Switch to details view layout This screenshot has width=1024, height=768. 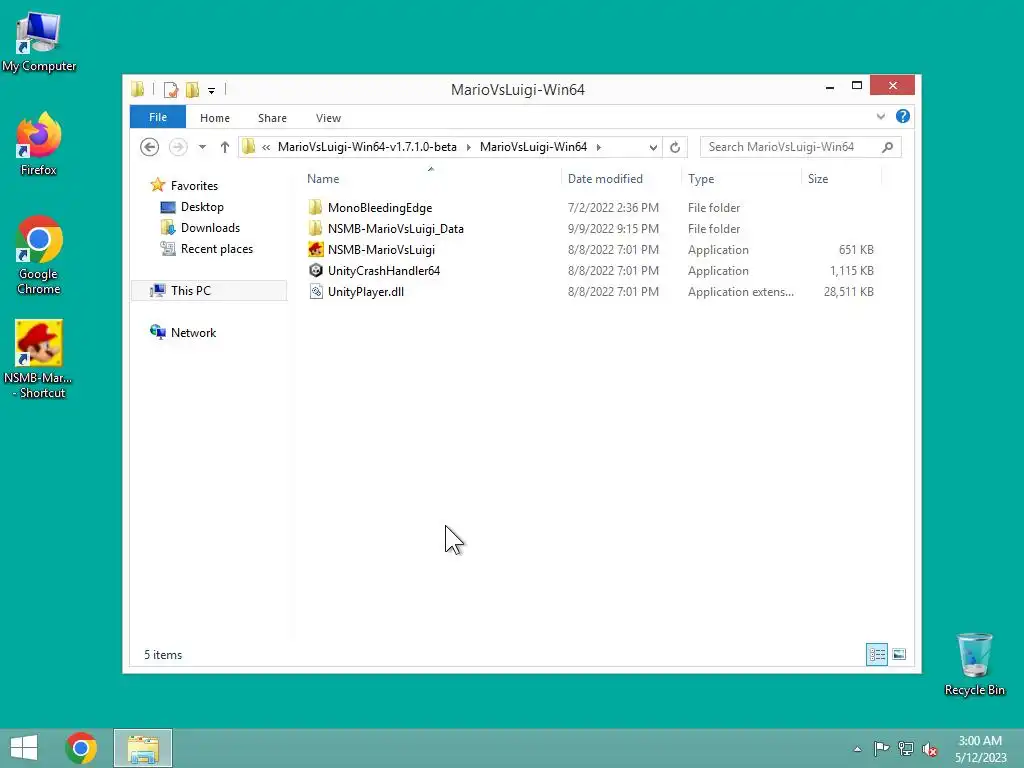(877, 654)
